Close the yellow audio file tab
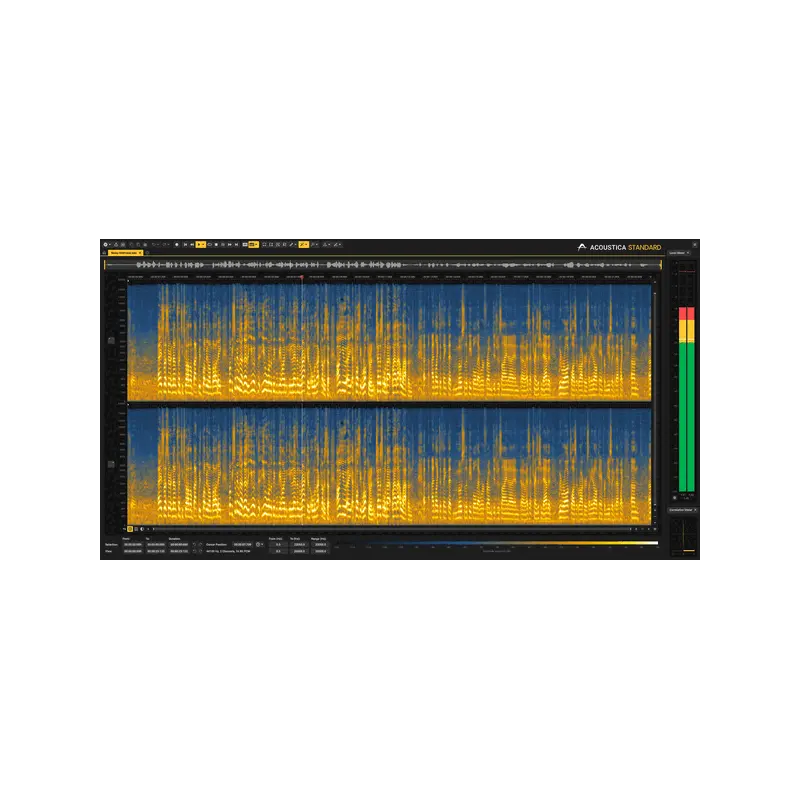 (x=140, y=253)
